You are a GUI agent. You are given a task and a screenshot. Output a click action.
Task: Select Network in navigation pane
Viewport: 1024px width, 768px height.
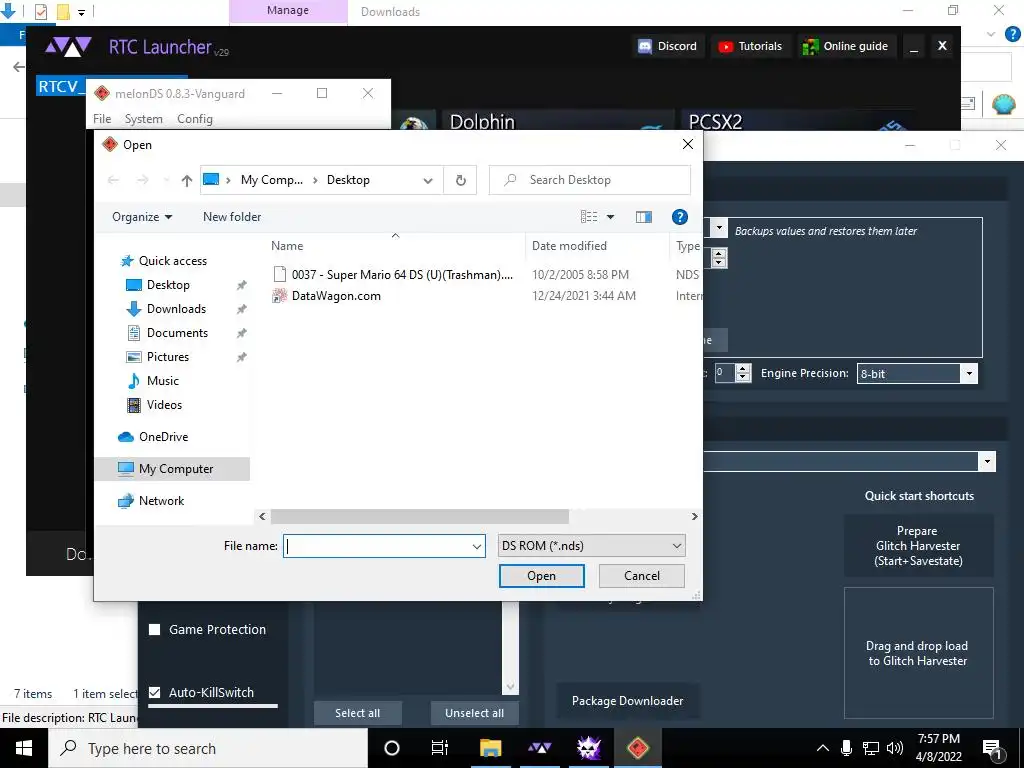click(161, 501)
